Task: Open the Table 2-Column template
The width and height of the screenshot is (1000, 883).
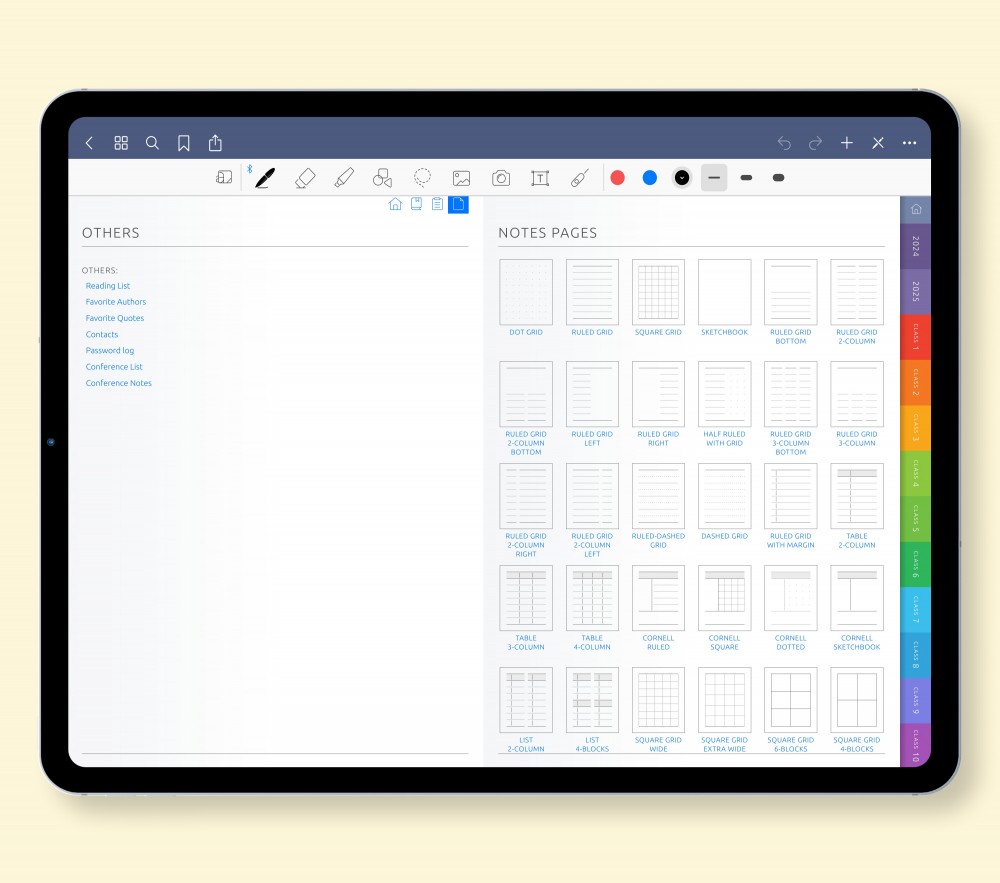Action: (x=857, y=496)
